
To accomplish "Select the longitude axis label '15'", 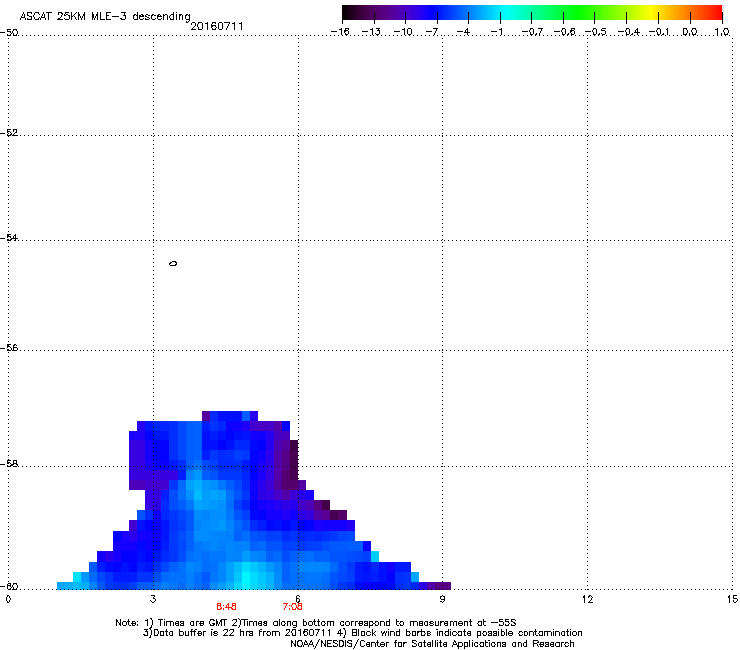I will (x=732, y=599).
